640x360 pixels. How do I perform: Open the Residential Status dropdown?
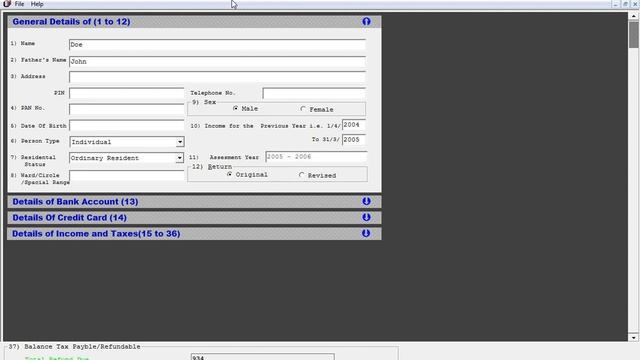[179, 158]
